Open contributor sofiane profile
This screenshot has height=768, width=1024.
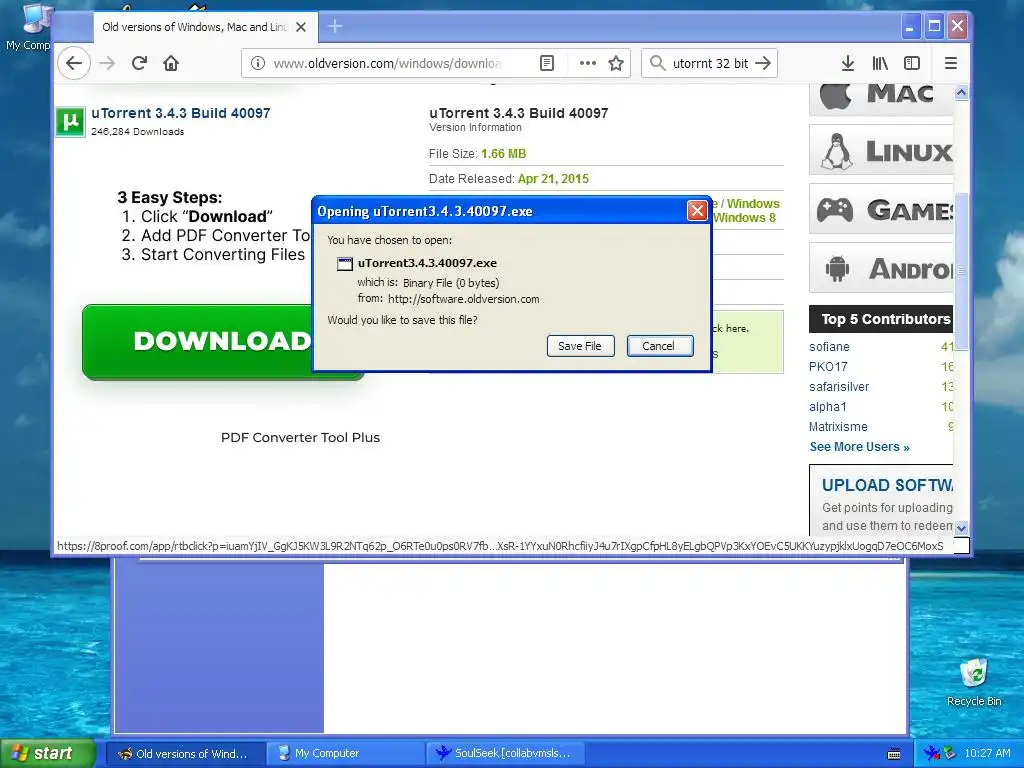829,347
